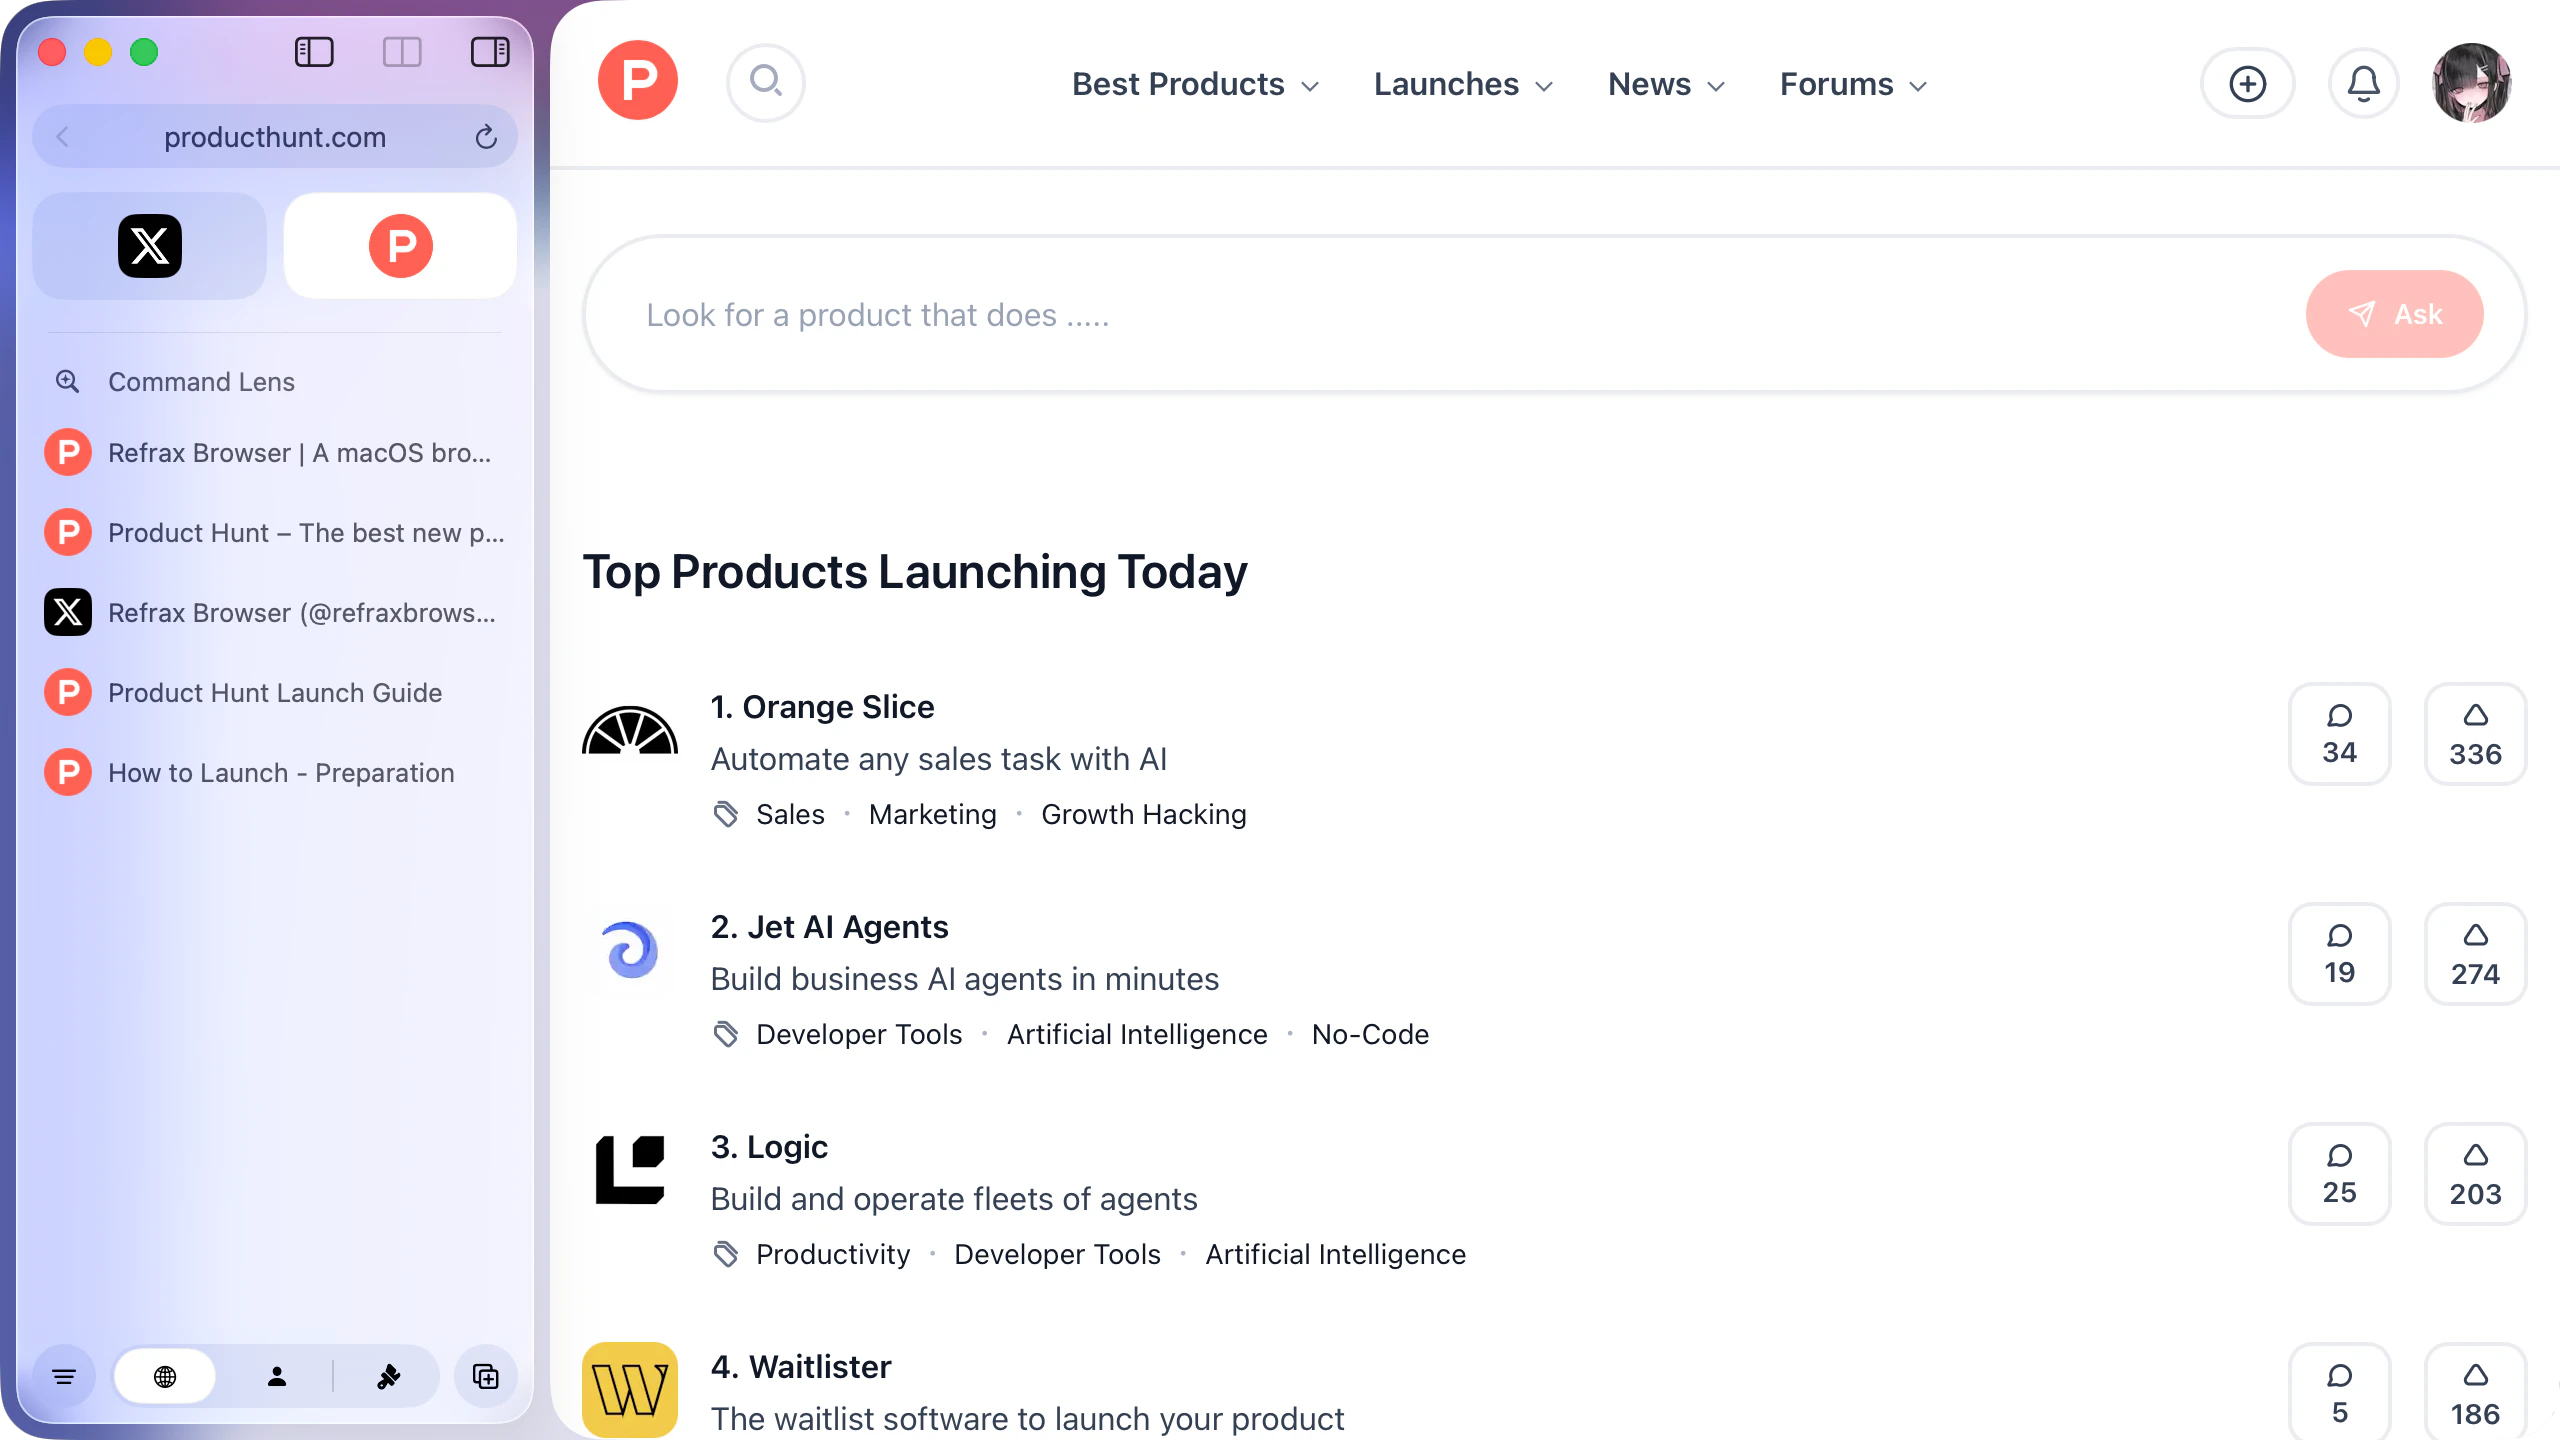Open the user avatar profile menu

pyautogui.click(x=2472, y=82)
